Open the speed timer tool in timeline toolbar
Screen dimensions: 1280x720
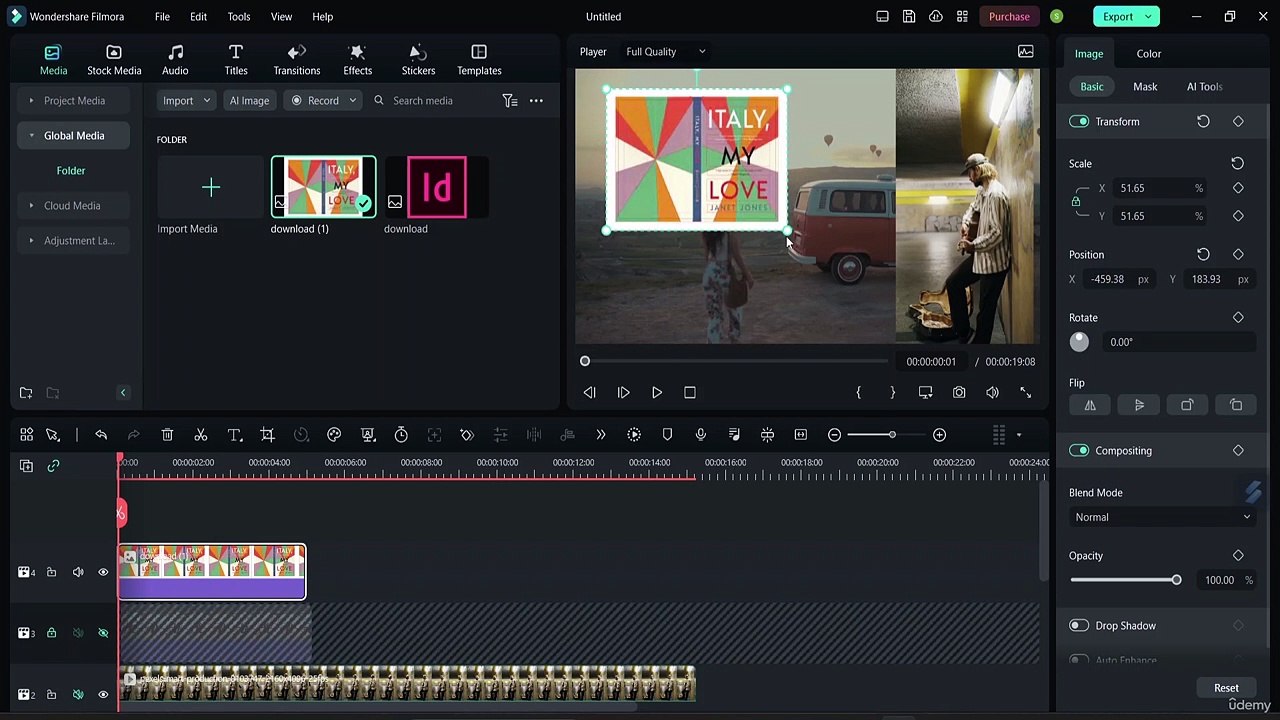[401, 435]
